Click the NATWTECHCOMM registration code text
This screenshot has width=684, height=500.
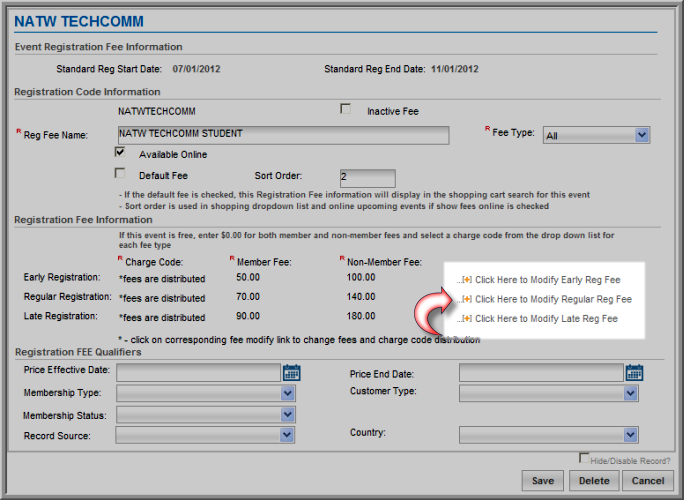pos(157,111)
